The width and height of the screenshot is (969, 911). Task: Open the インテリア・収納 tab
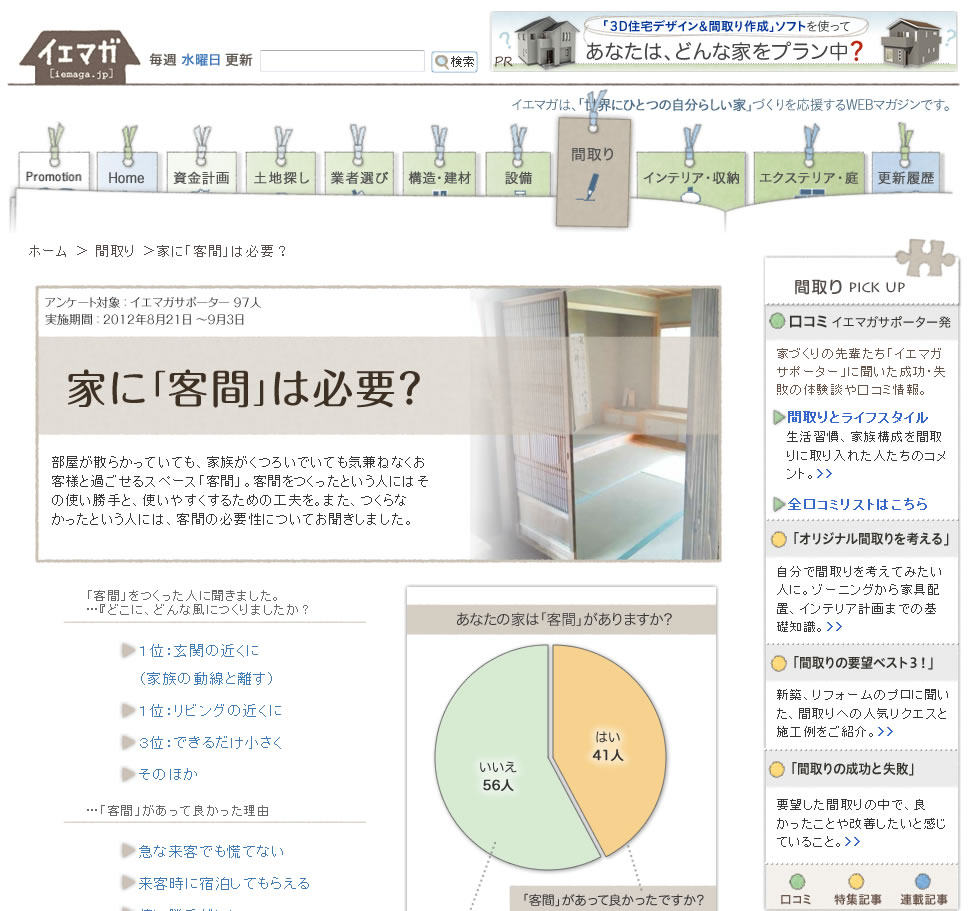(691, 177)
